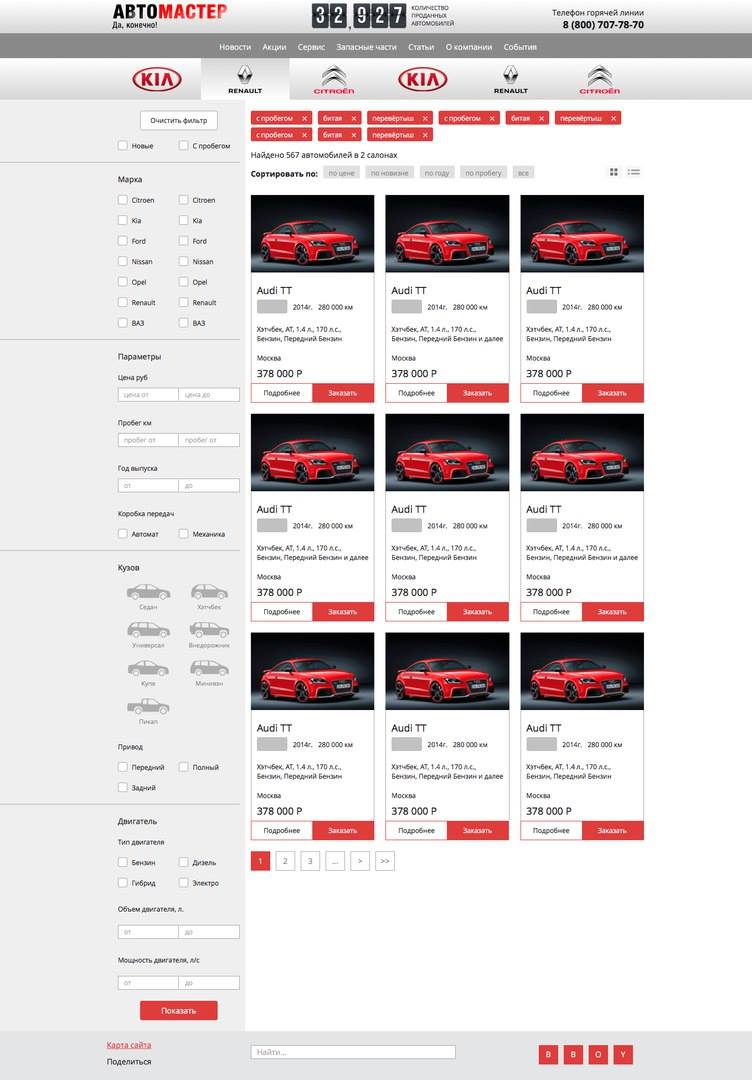
Task: Click the highlighted Renault brand logo
Action: click(245, 79)
